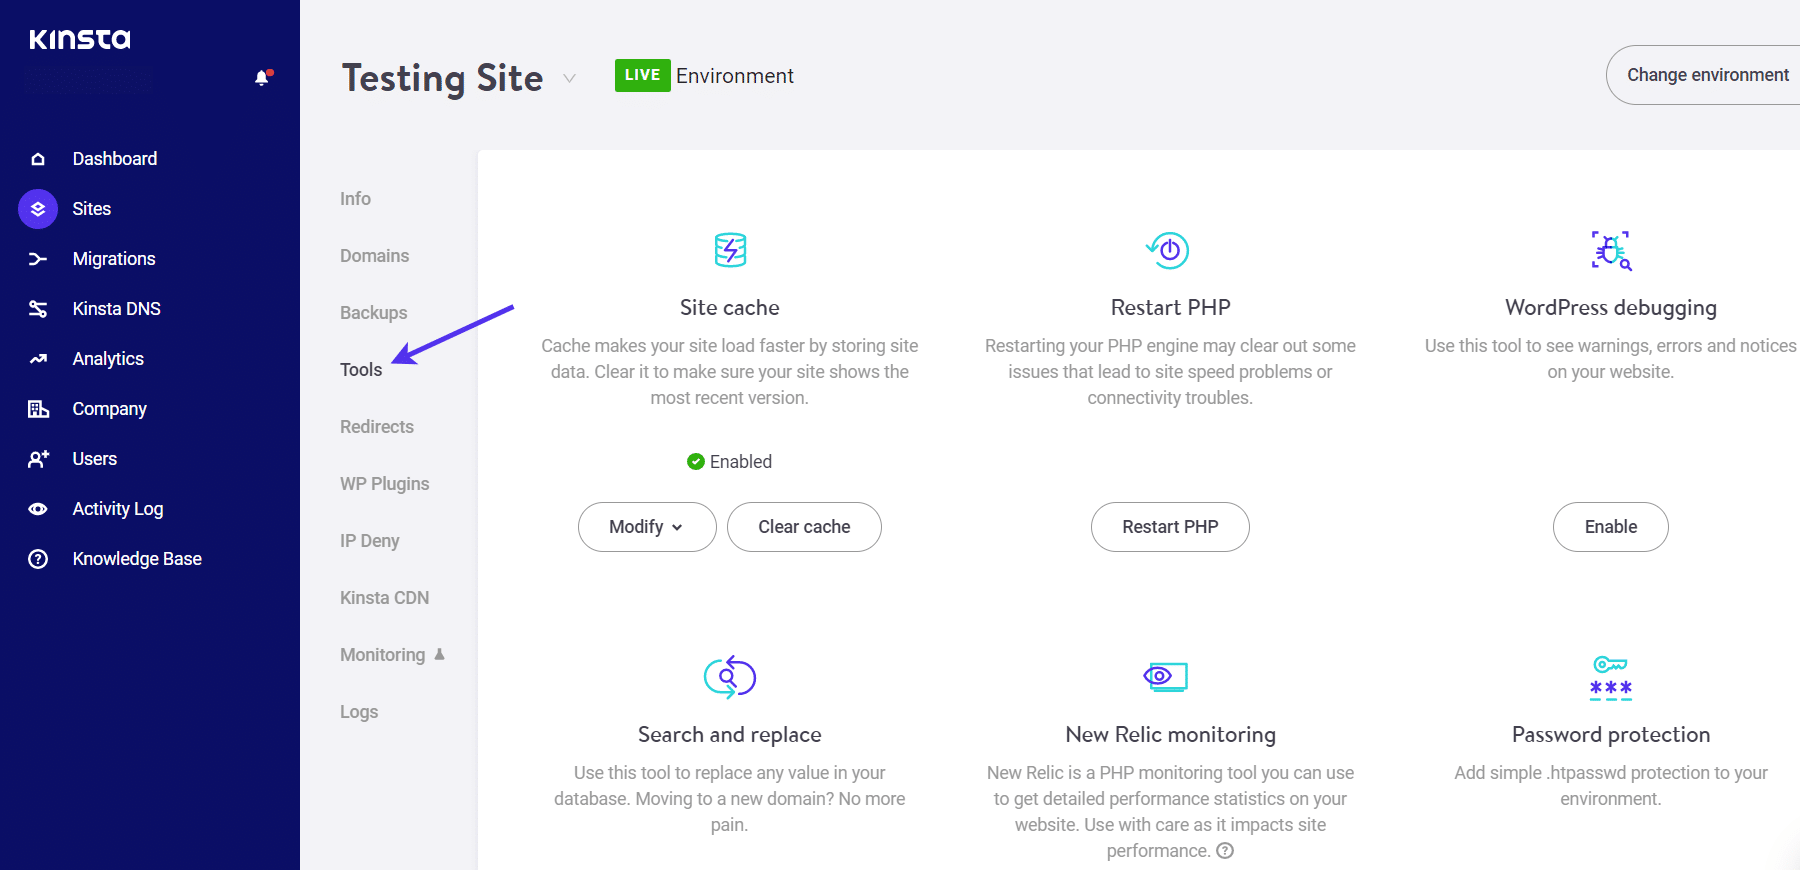Click the Monitoring warning icon
Image resolution: width=1800 pixels, height=870 pixels.
click(439, 654)
